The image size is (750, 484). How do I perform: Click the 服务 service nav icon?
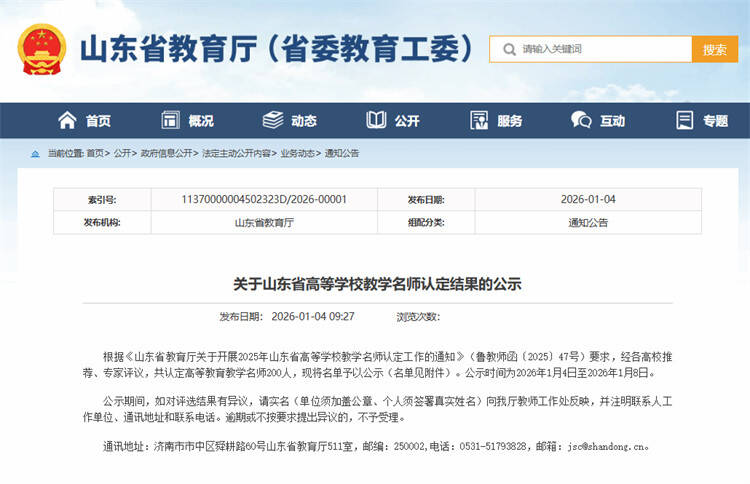[x=479, y=120]
